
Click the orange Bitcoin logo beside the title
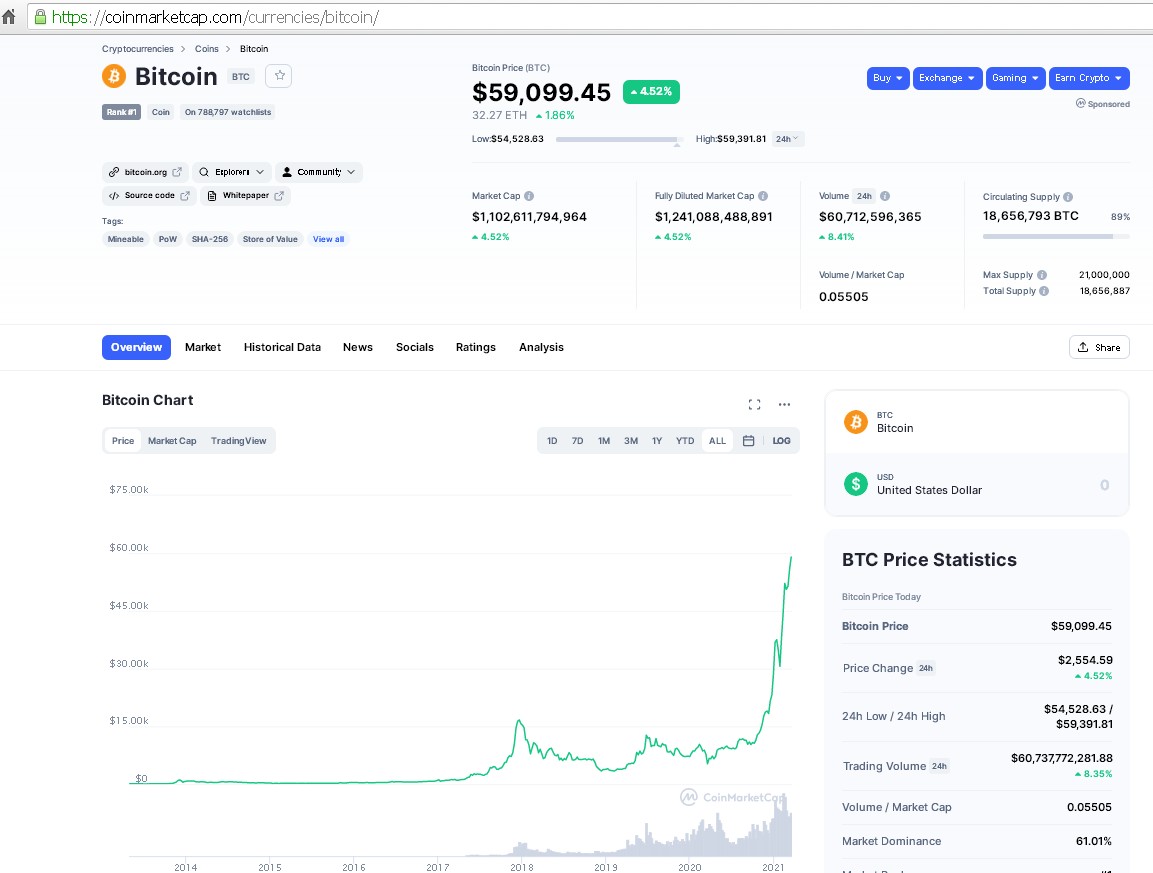(114, 76)
